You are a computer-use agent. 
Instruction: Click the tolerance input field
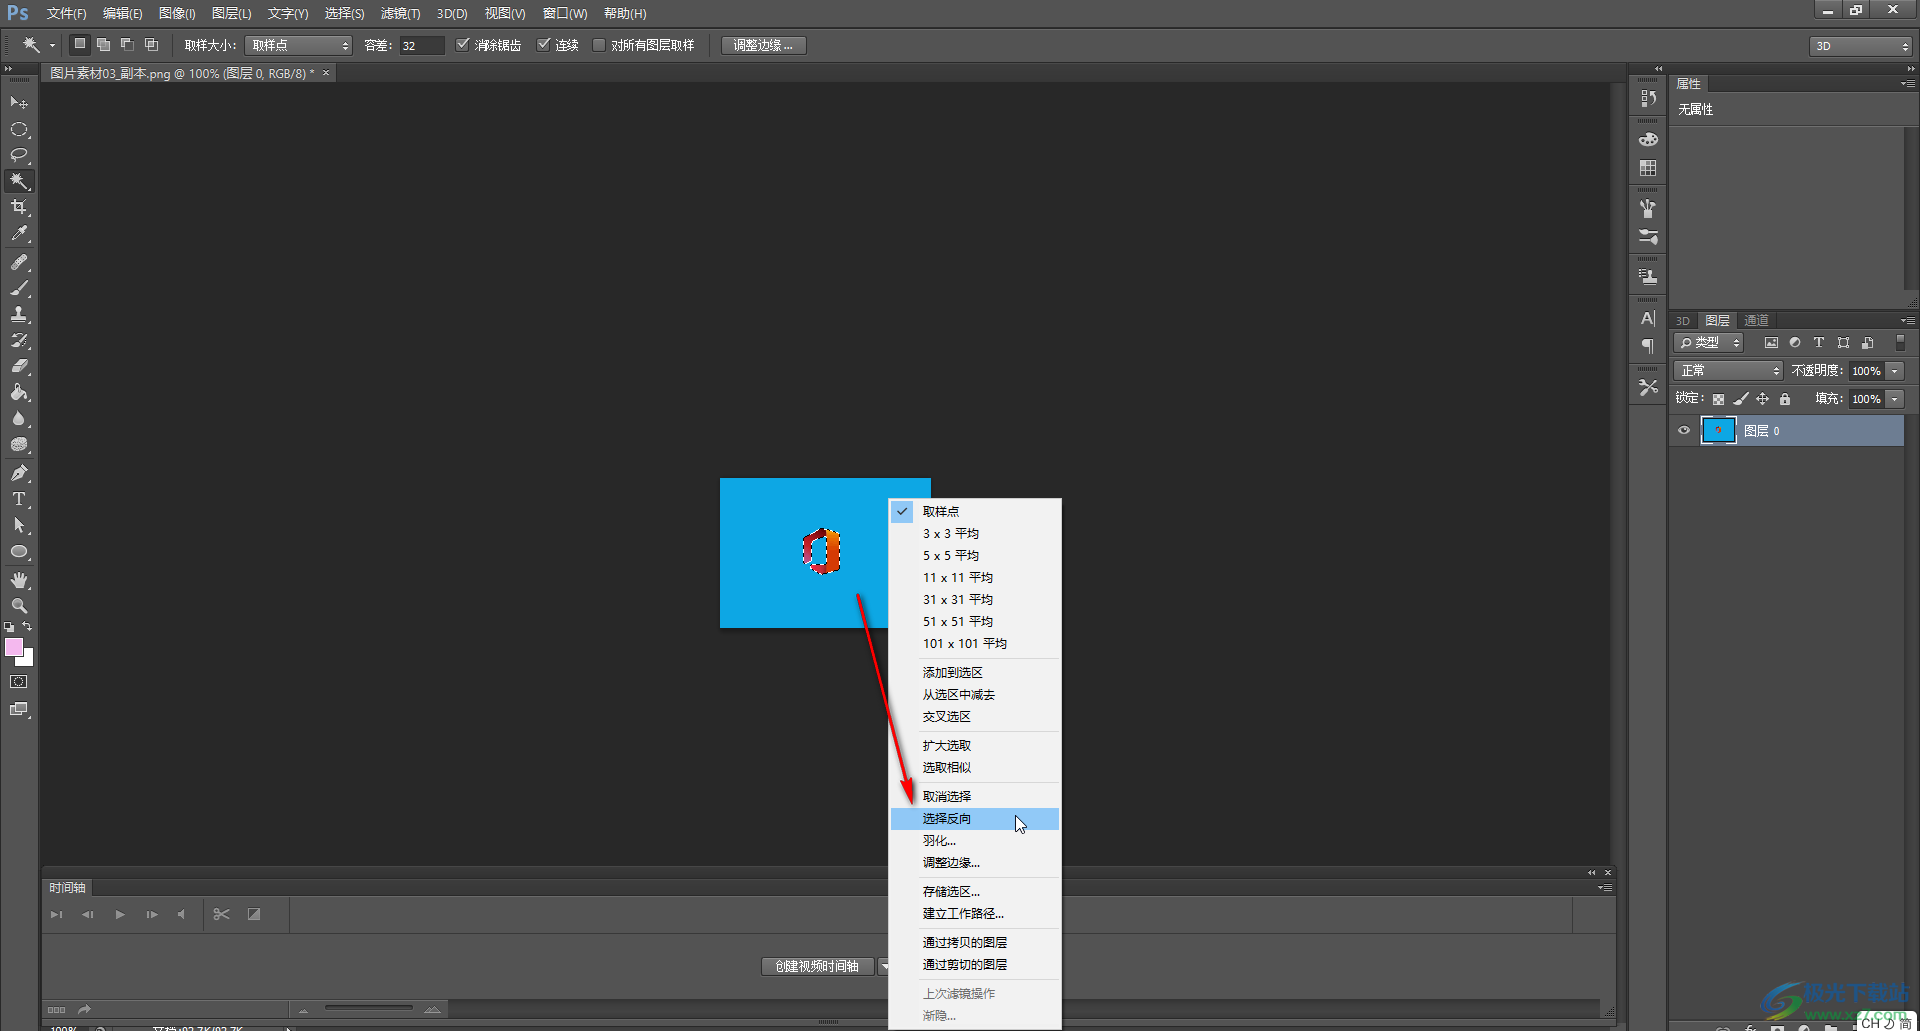click(421, 46)
